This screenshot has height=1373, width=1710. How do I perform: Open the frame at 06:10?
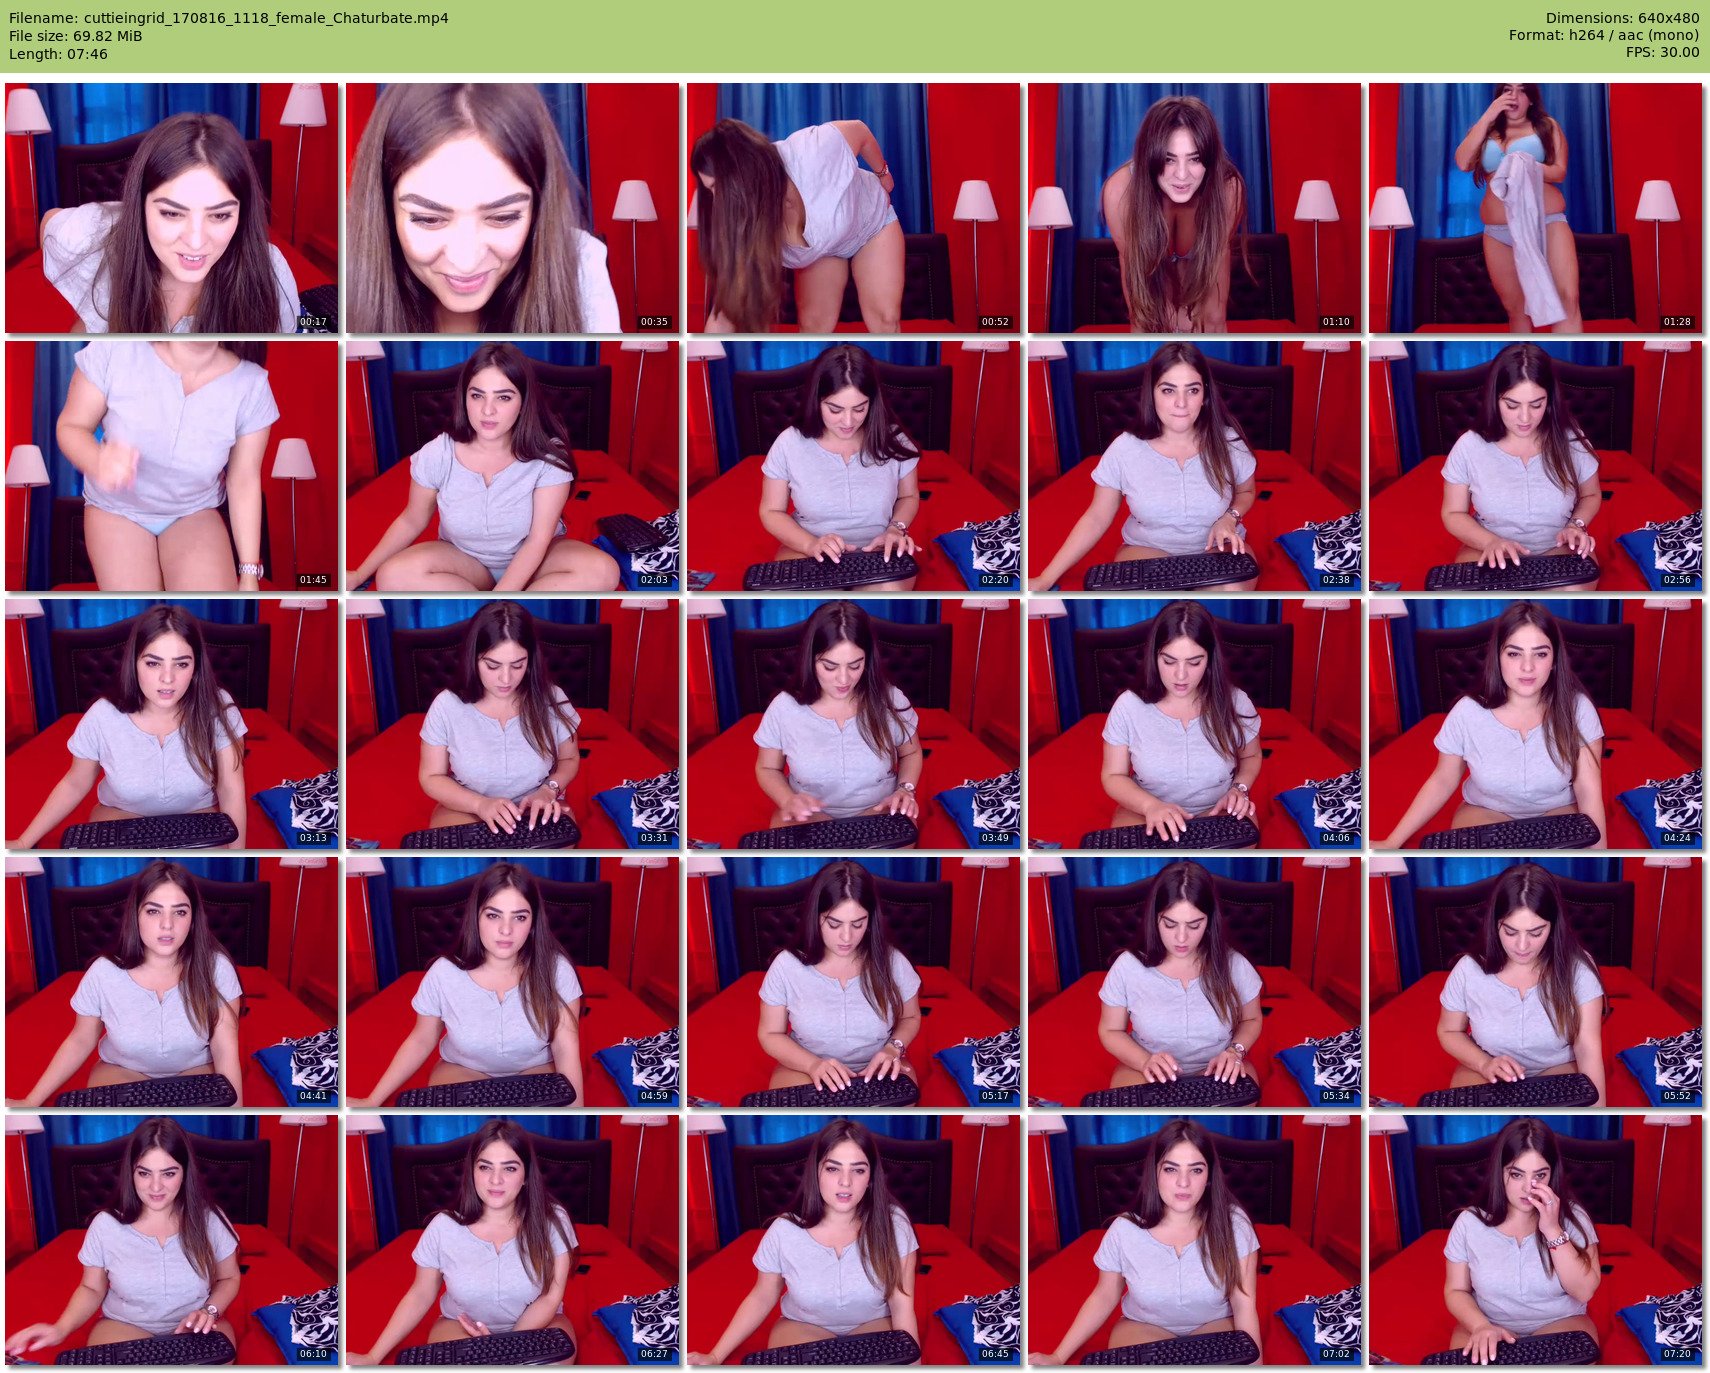tap(171, 1240)
